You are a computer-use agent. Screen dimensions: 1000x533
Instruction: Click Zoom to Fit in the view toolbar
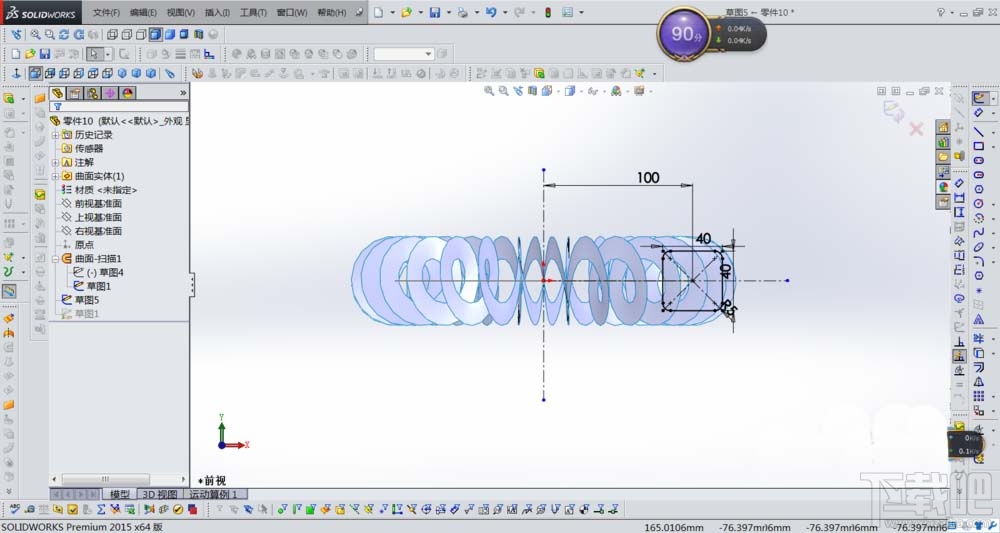pyautogui.click(x=35, y=34)
